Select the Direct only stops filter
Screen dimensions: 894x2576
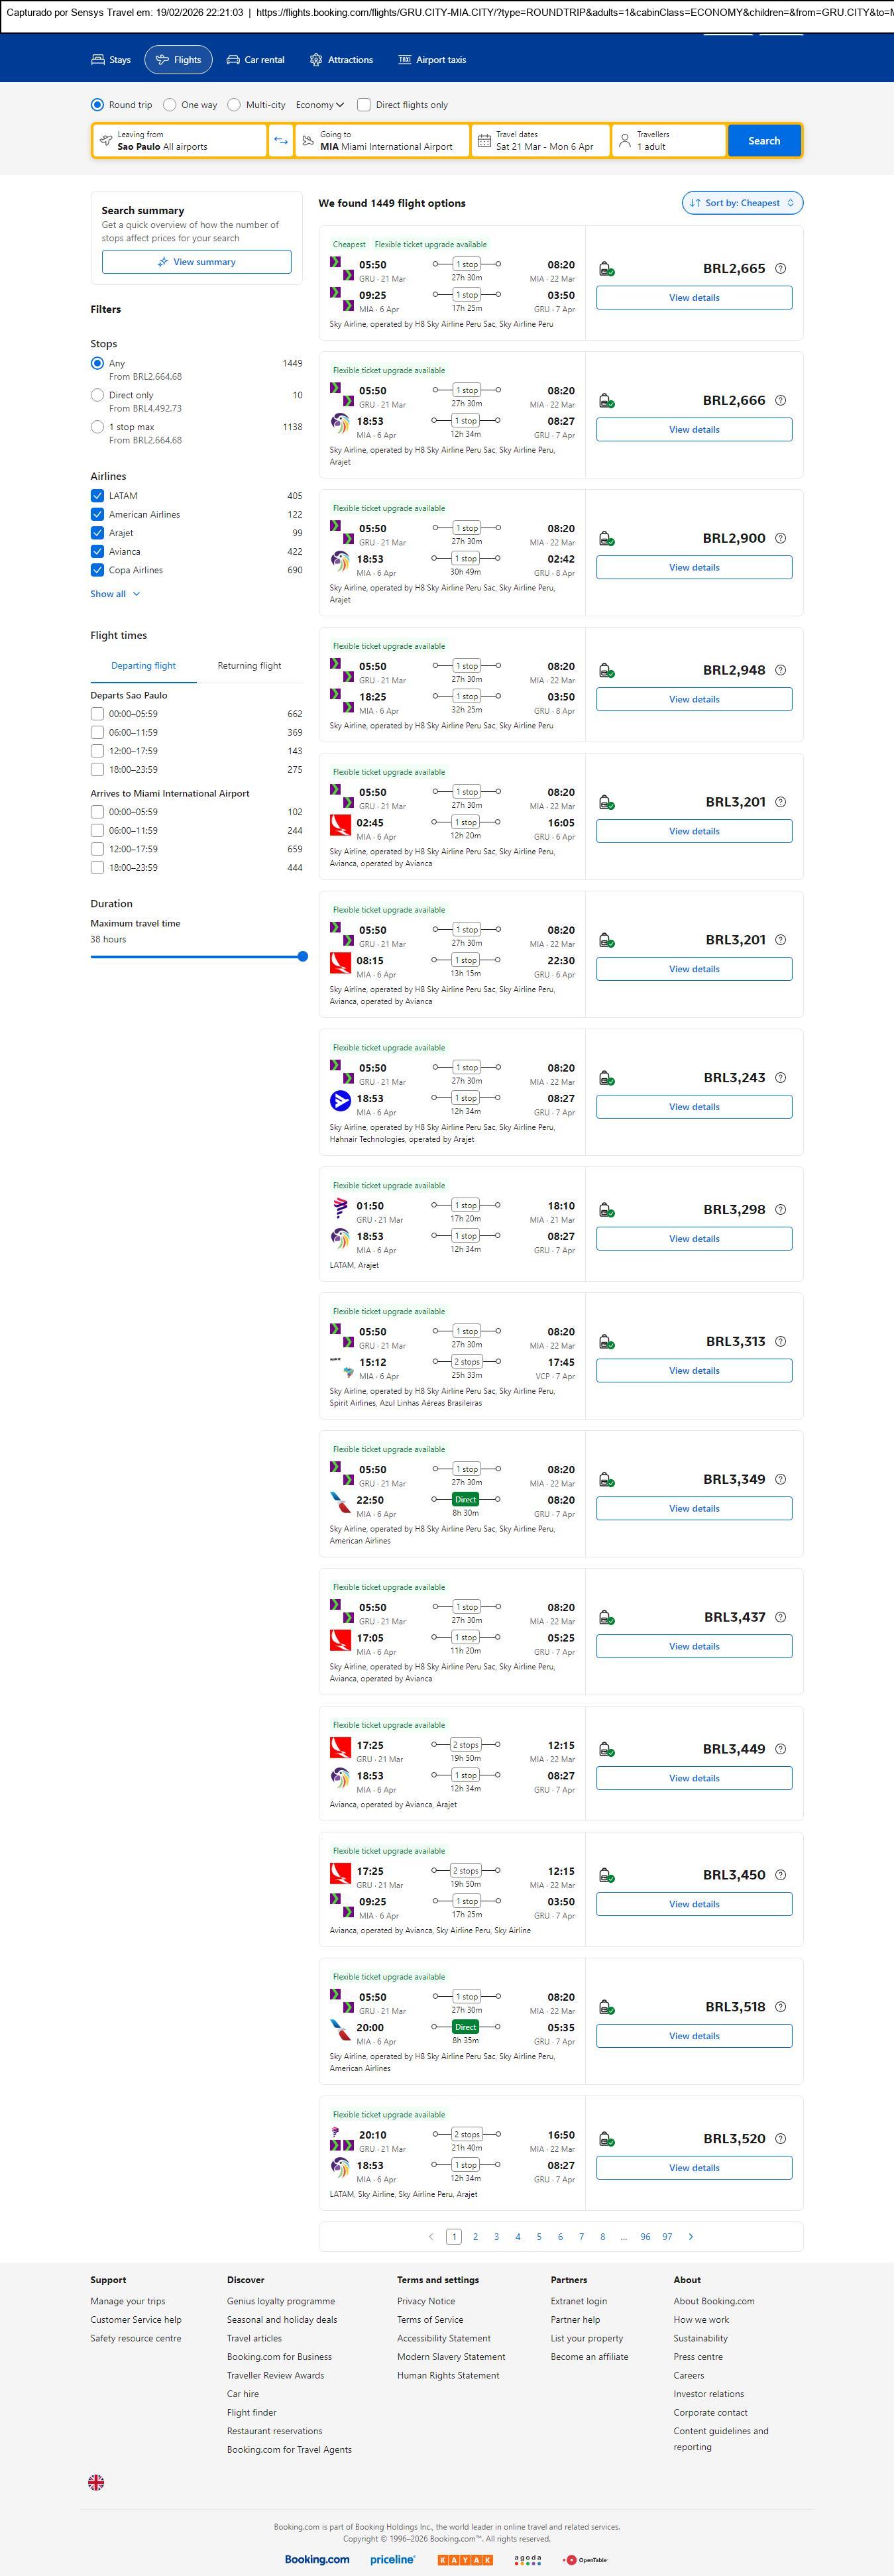pyautogui.click(x=97, y=395)
